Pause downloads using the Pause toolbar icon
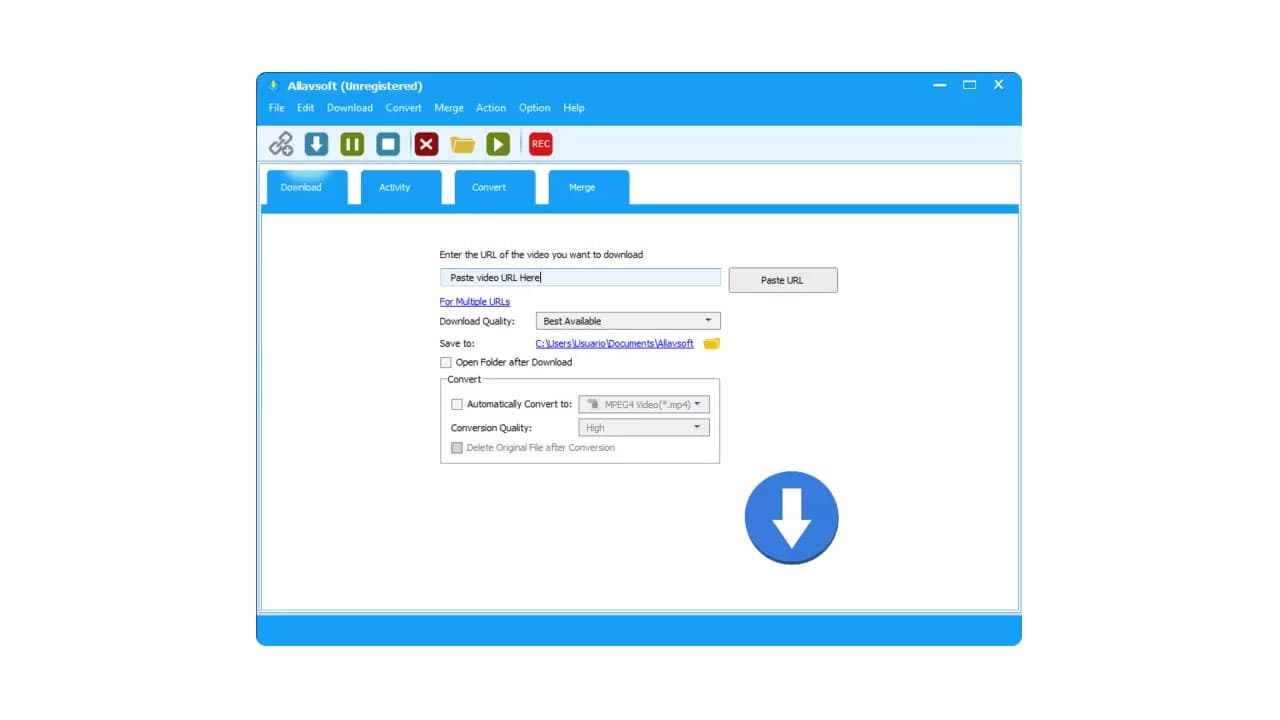 (x=352, y=143)
